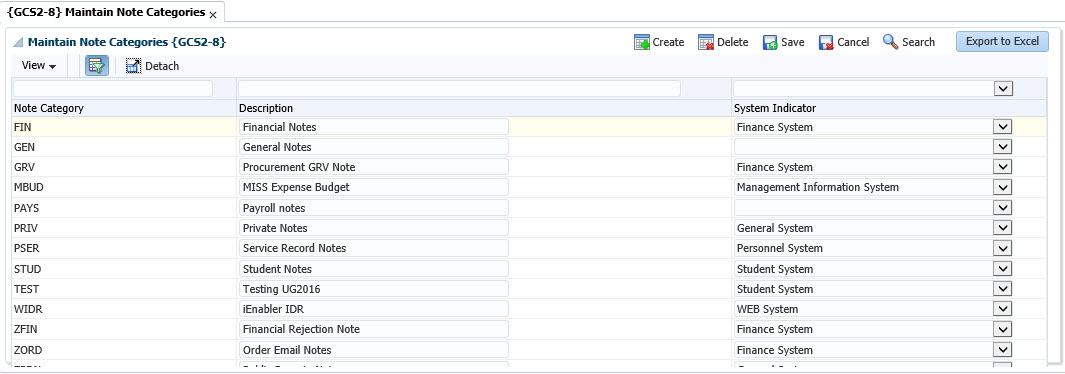Click the Note Category column header
Image resolution: width=1065 pixels, height=374 pixels.
pyautogui.click(x=49, y=108)
